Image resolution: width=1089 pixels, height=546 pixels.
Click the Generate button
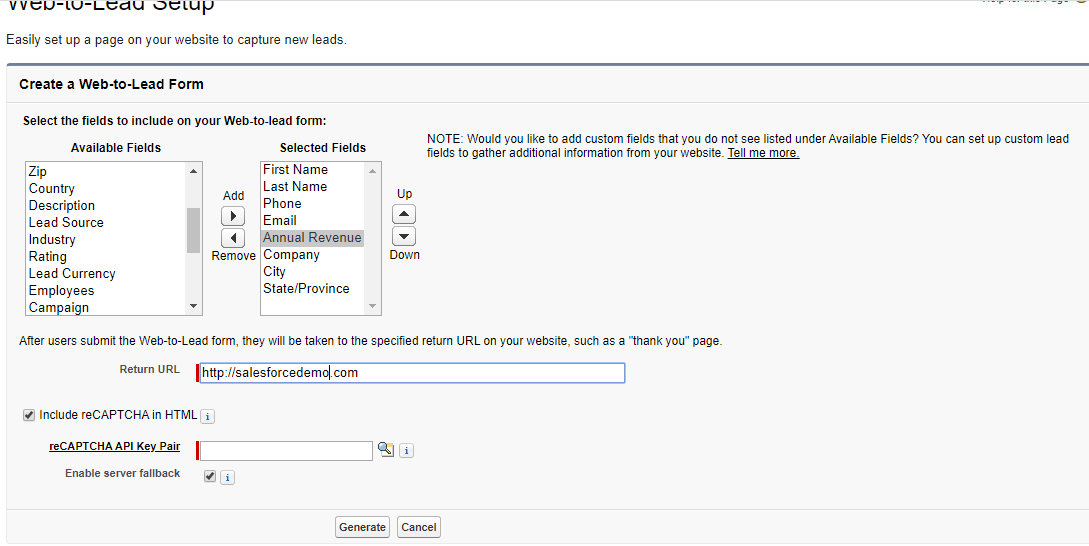point(362,527)
